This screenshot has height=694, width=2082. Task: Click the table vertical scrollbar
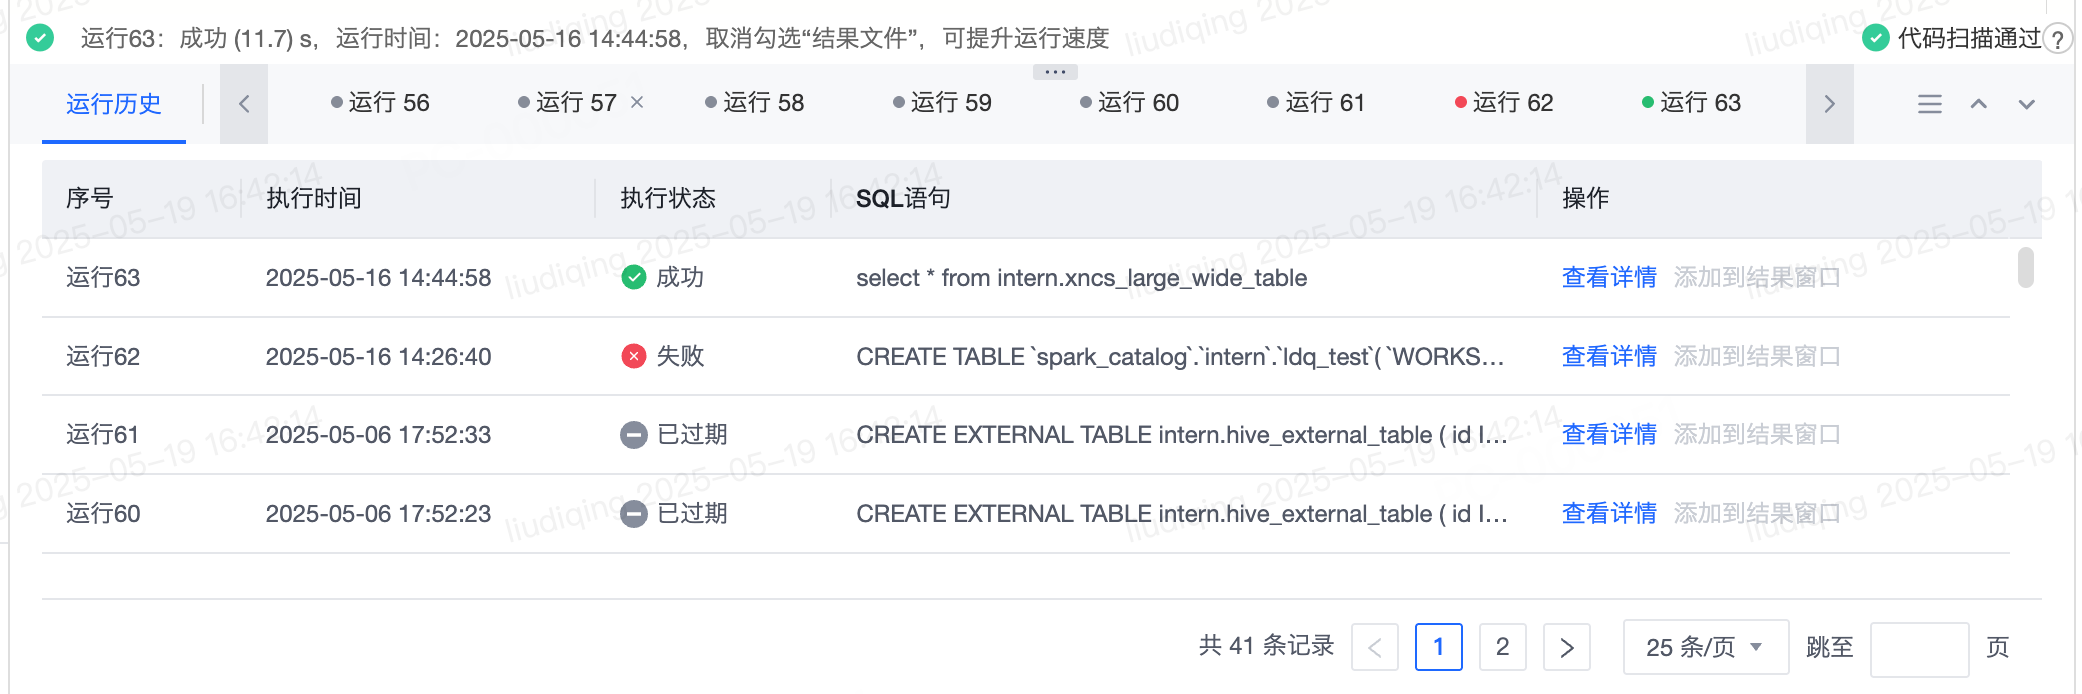pos(2025,267)
